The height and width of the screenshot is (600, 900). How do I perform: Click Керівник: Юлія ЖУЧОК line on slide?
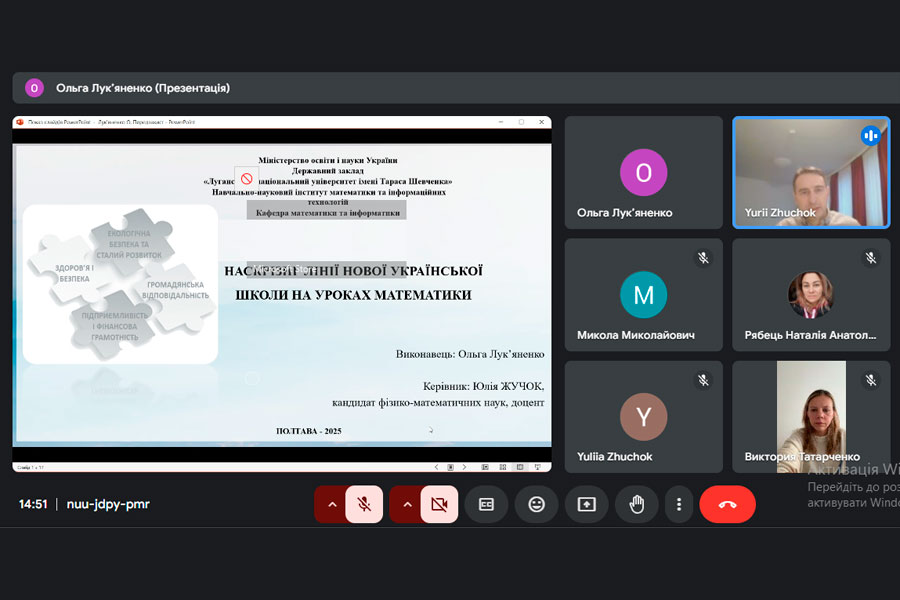pyautogui.click(x=483, y=386)
